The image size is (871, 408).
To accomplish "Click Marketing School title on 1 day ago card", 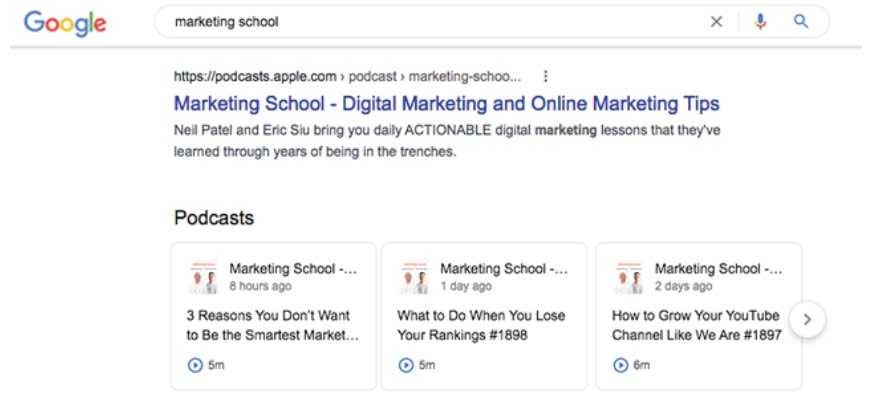I will click(504, 268).
